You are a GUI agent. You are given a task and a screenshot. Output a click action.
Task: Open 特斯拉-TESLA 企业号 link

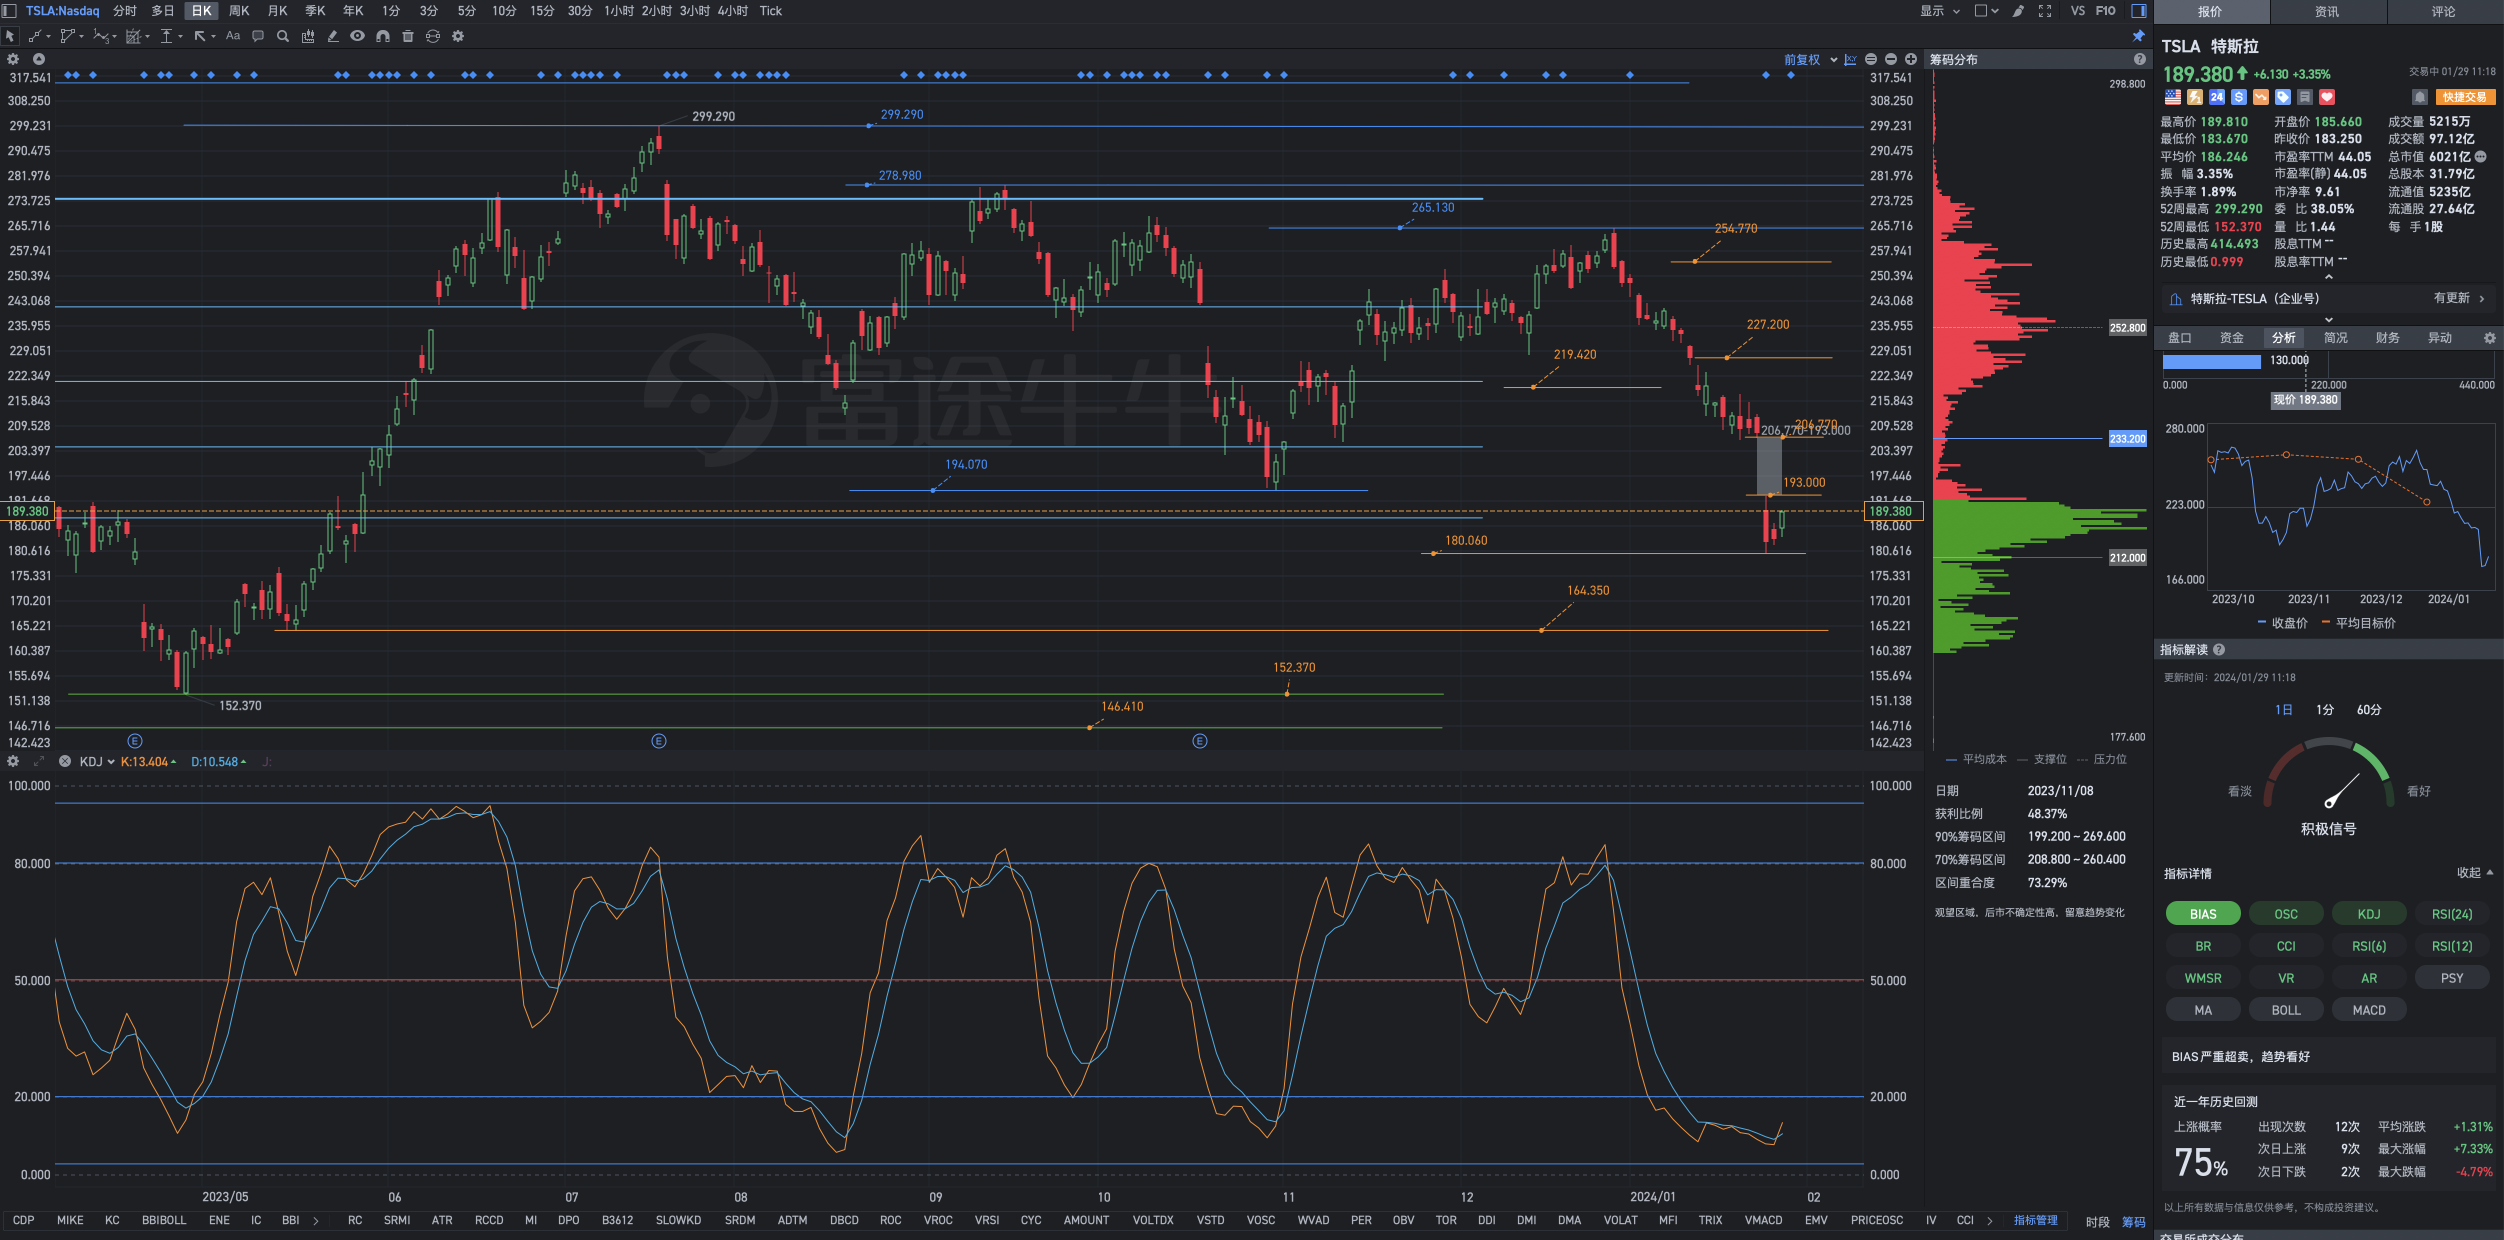click(2328, 299)
